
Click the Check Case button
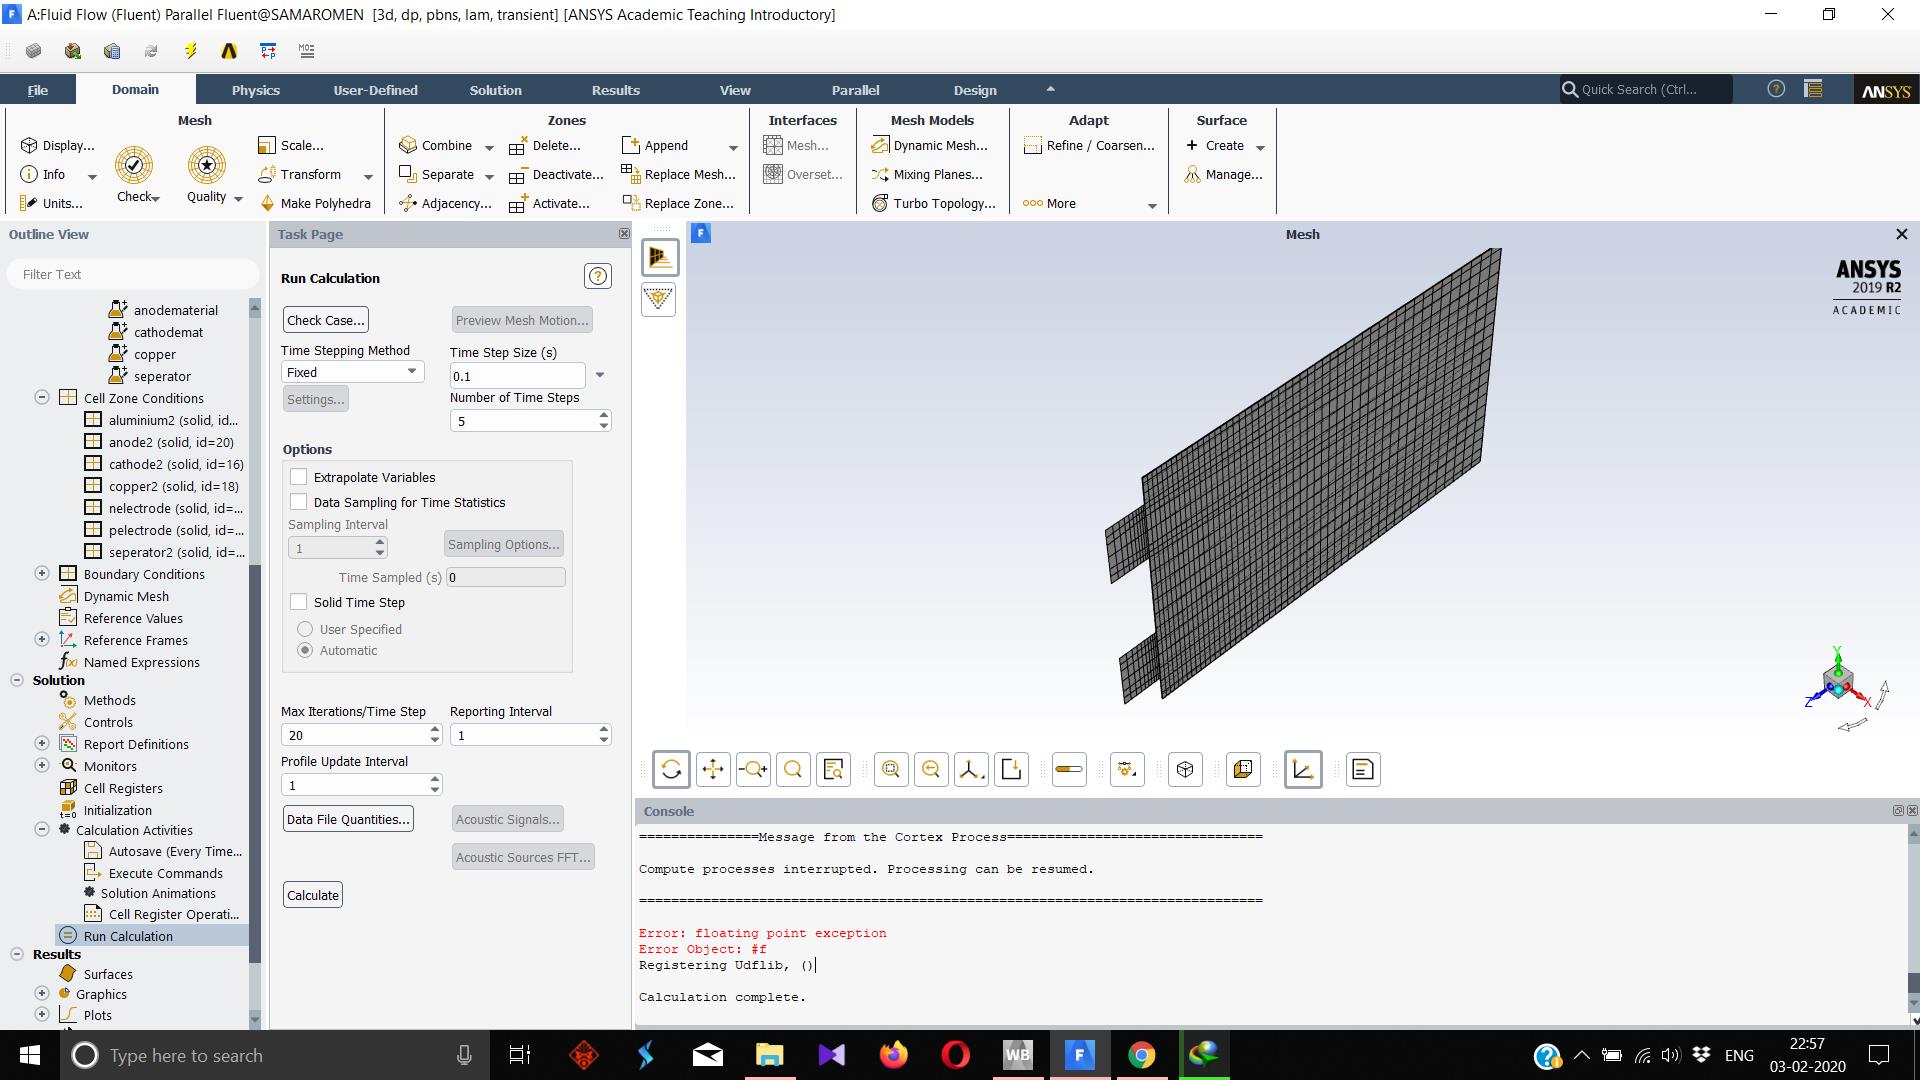[325, 320]
